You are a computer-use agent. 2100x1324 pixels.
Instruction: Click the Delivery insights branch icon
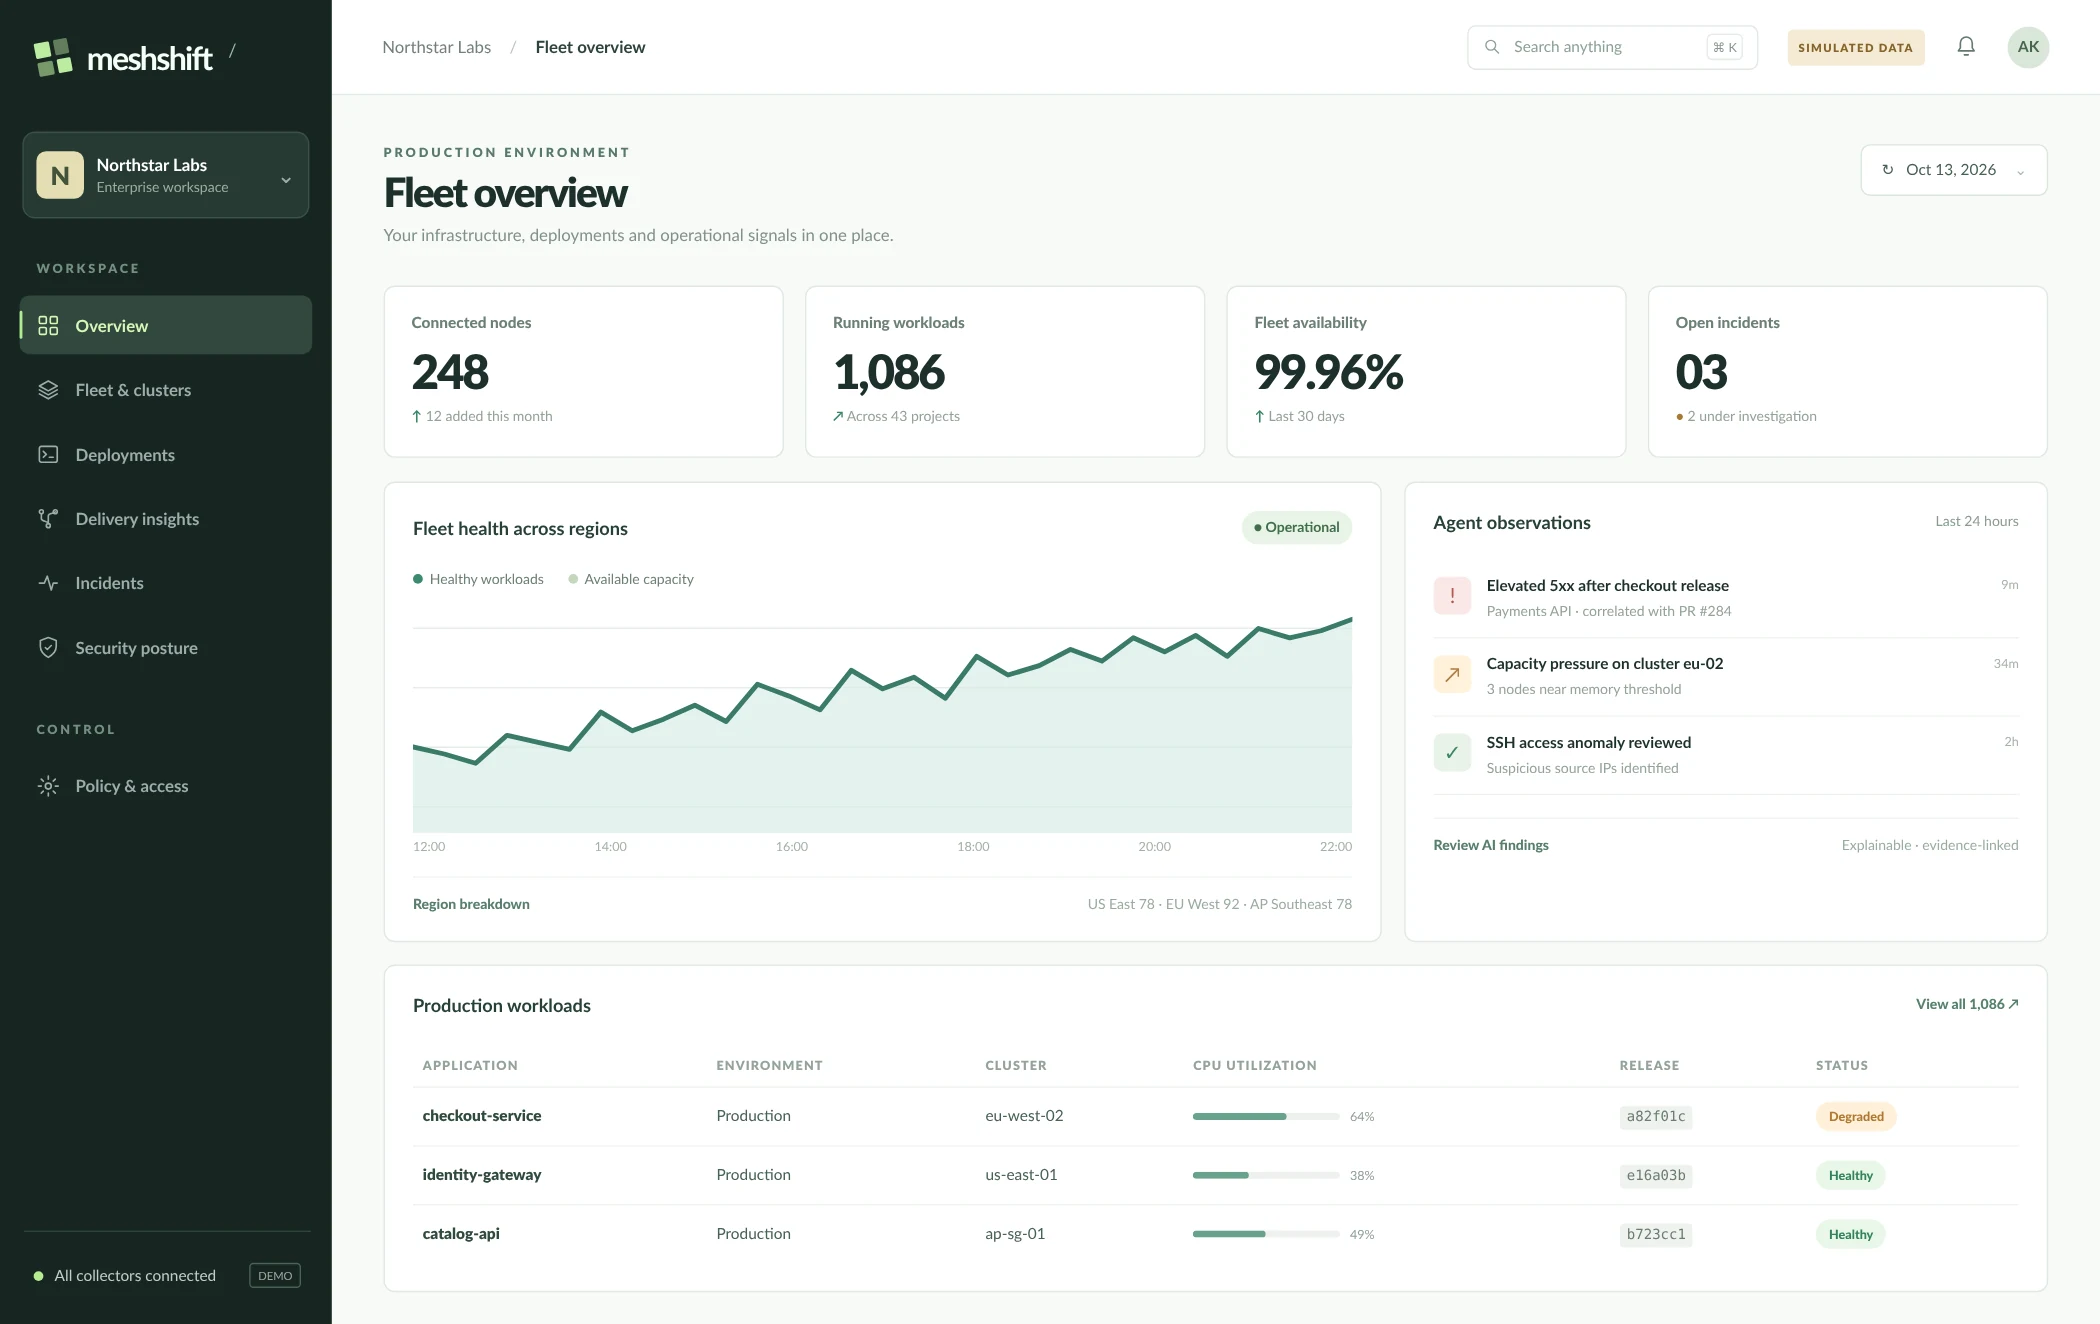(x=48, y=518)
